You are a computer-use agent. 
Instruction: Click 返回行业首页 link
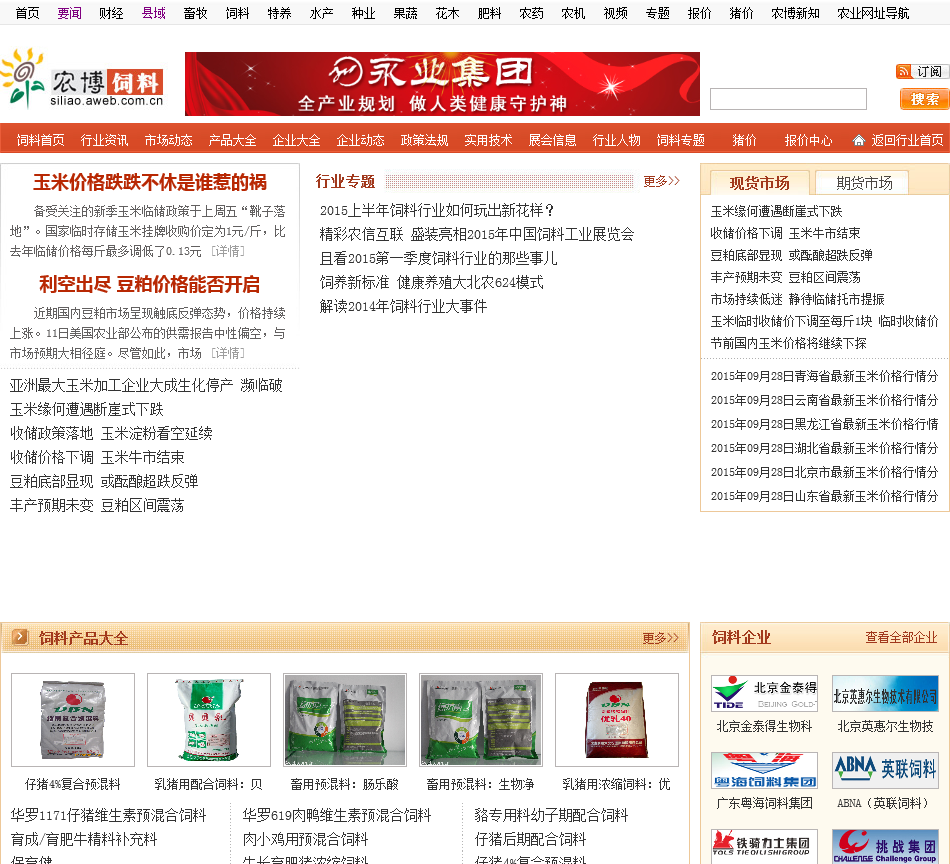click(907, 141)
